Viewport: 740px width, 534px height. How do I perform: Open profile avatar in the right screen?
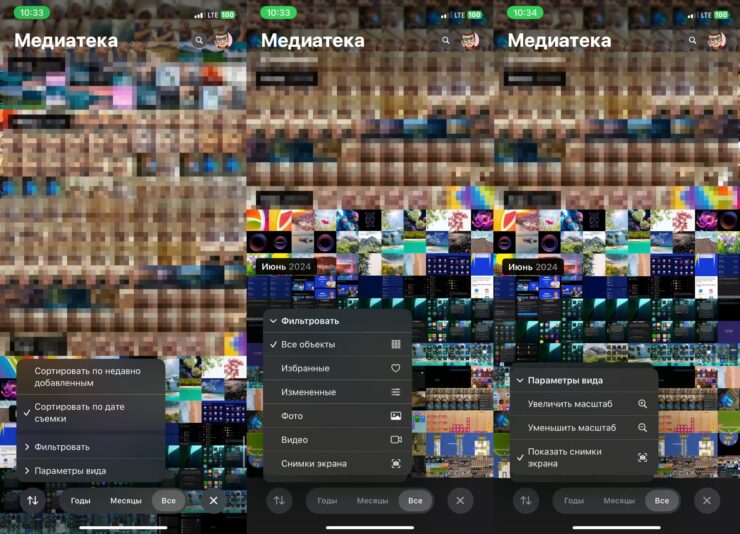click(716, 41)
